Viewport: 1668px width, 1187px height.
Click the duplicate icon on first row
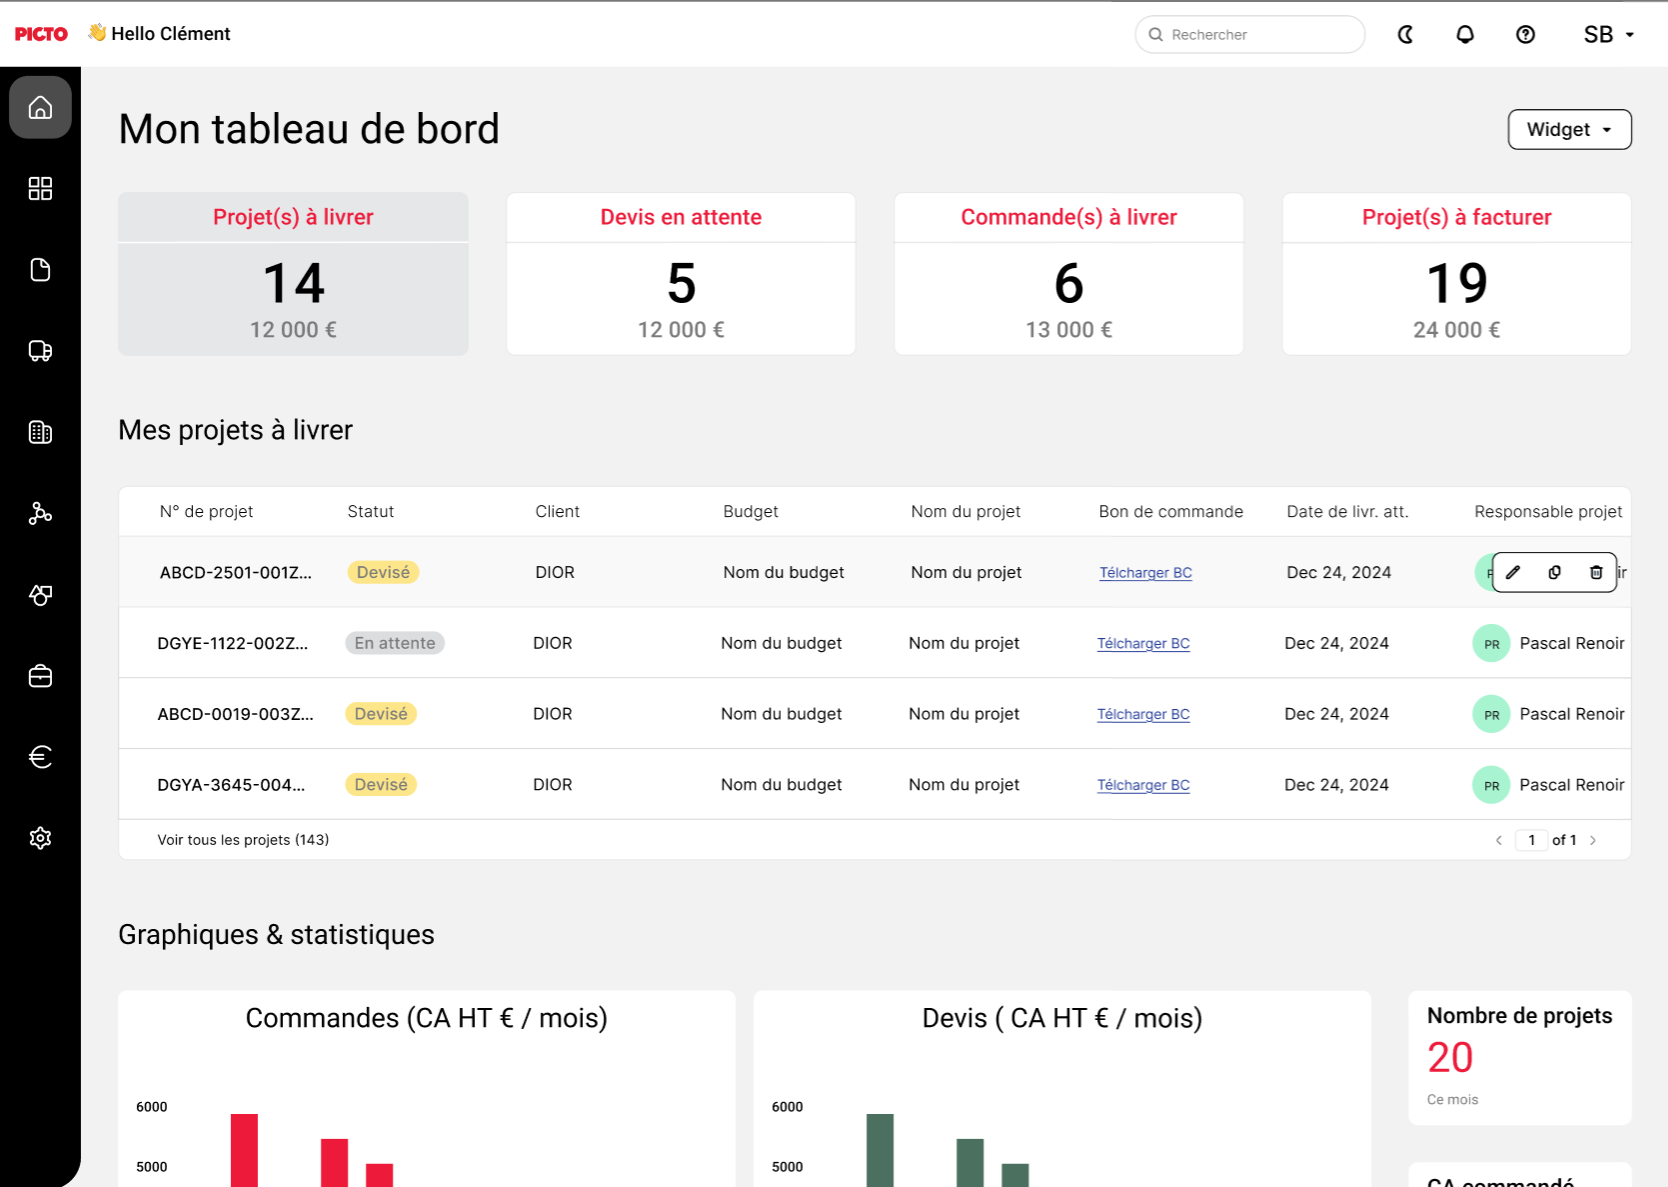[1554, 573]
